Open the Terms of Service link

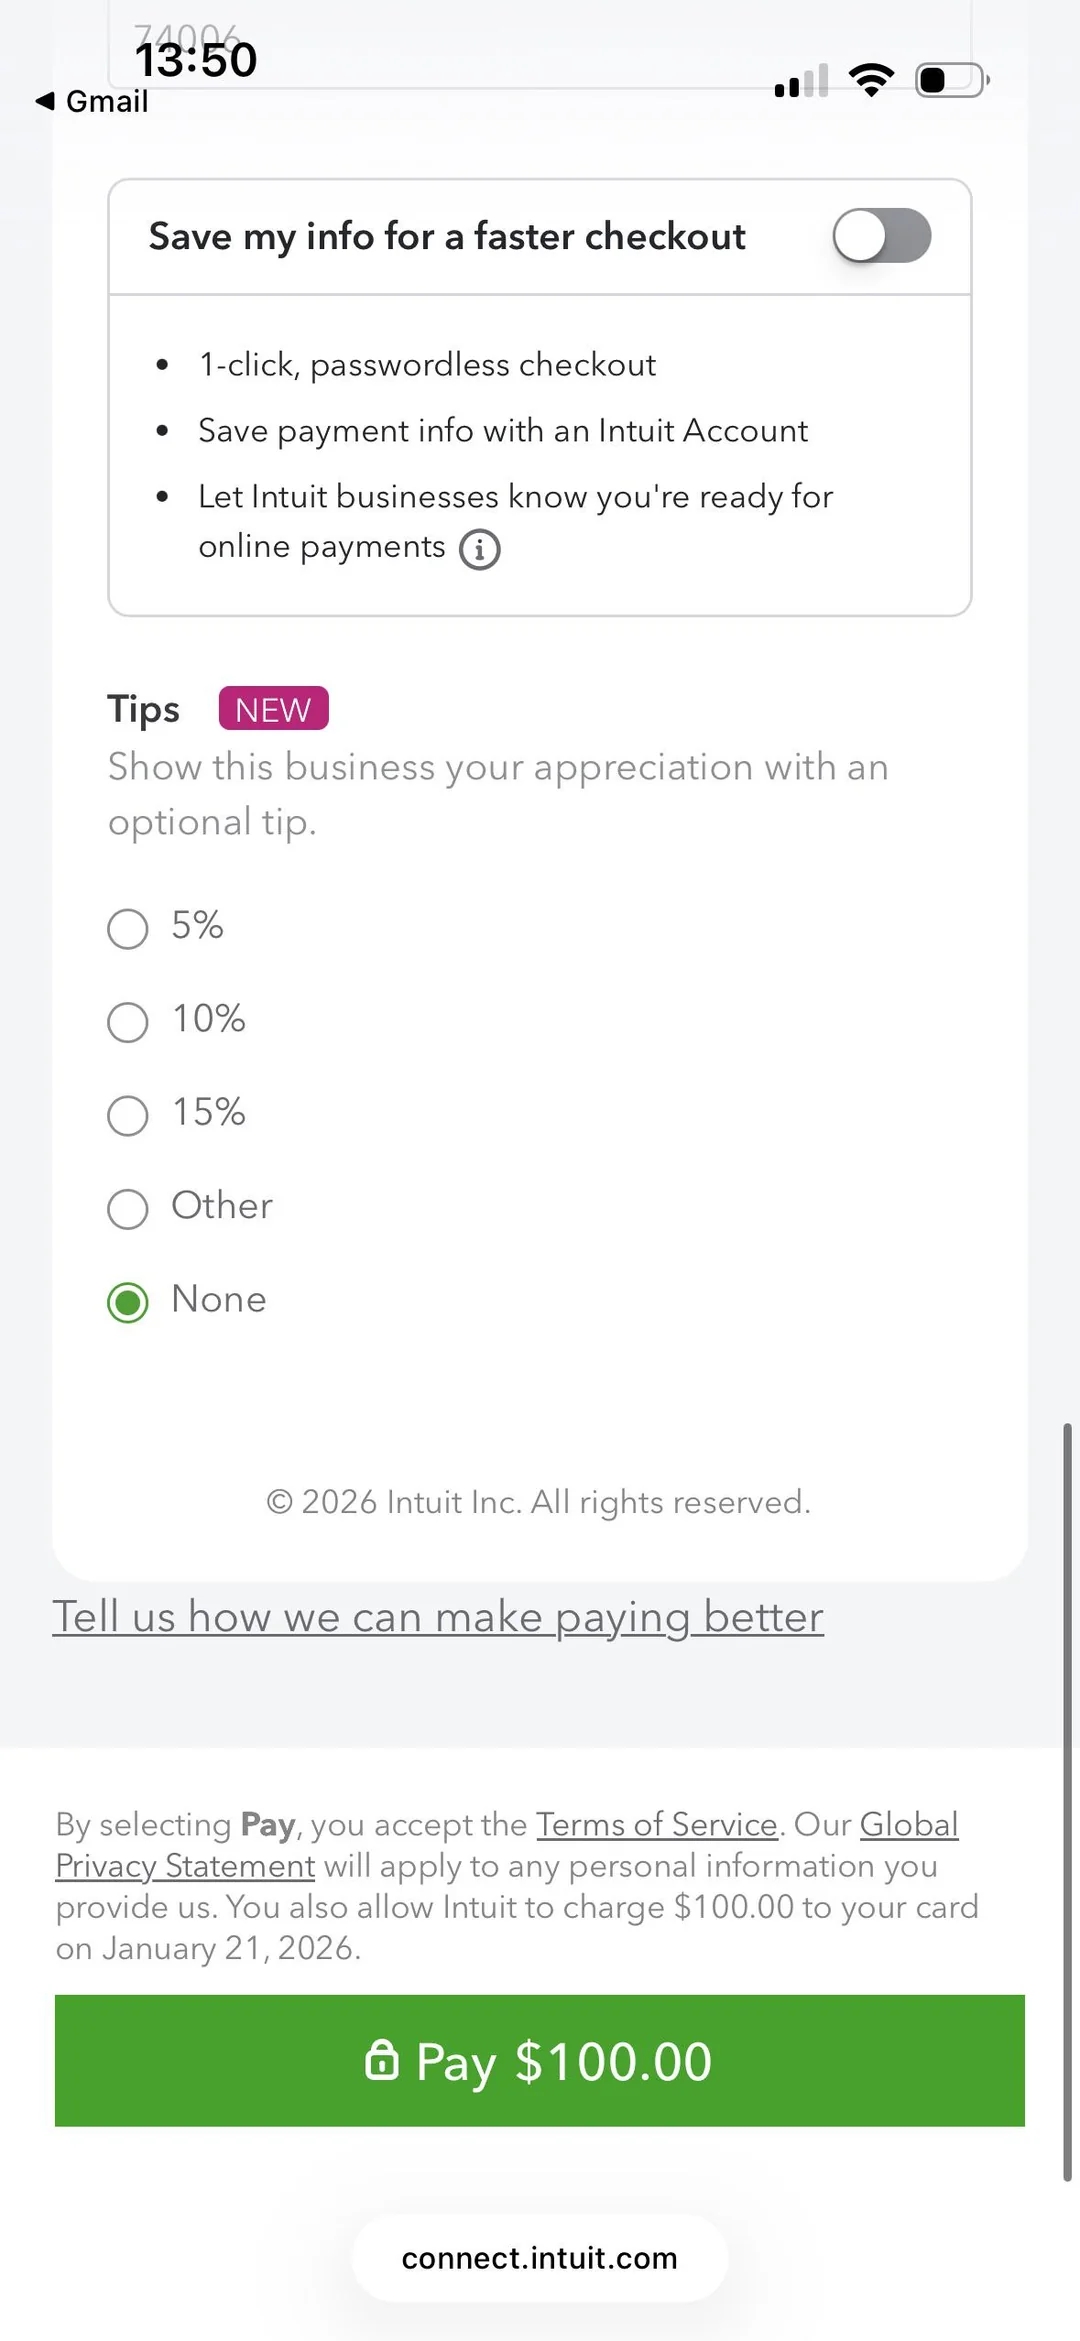click(656, 1825)
